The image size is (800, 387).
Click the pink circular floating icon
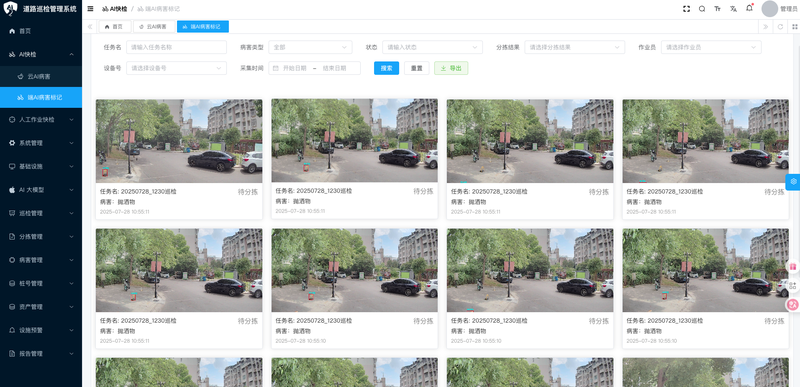[793, 304]
